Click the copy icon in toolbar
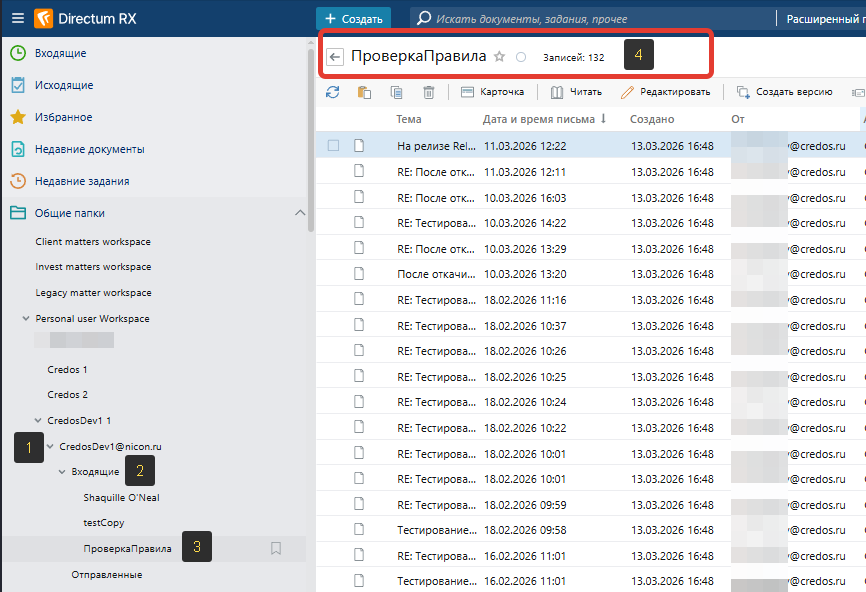This screenshot has width=866, height=592. (x=397, y=92)
